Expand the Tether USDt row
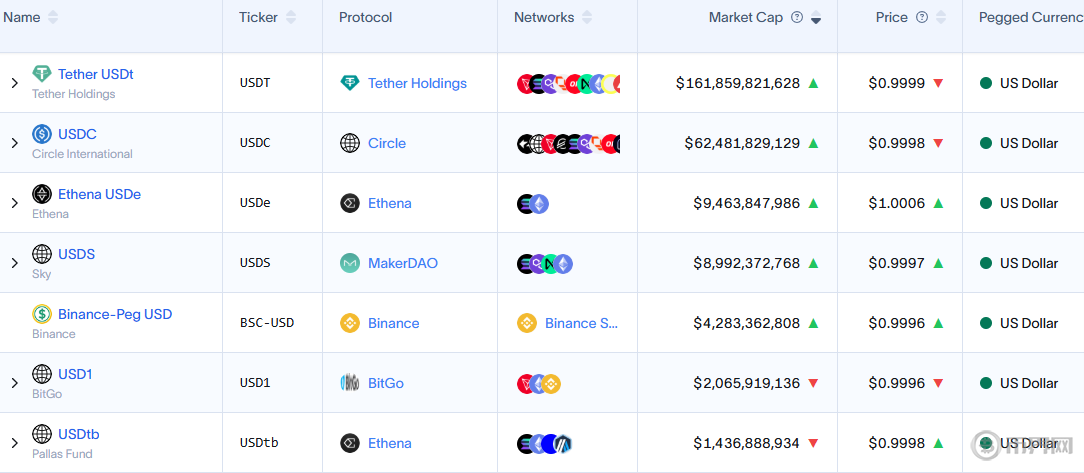 click(x=14, y=83)
